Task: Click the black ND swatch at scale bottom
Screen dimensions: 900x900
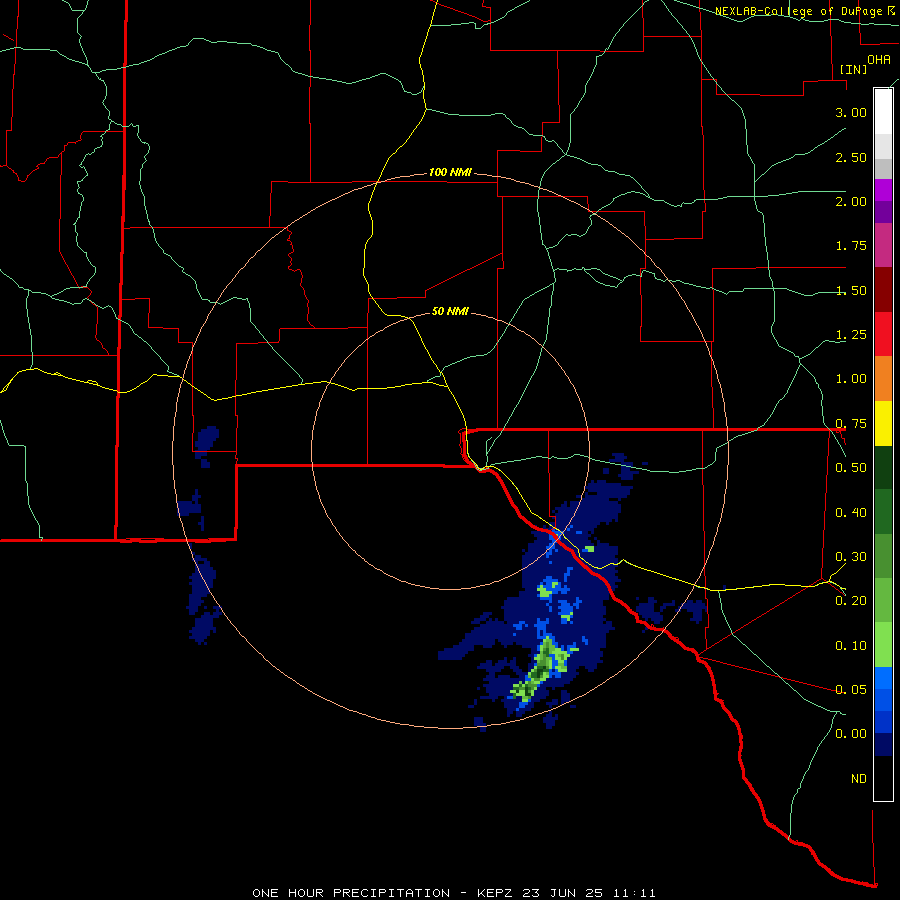Action: (x=883, y=778)
